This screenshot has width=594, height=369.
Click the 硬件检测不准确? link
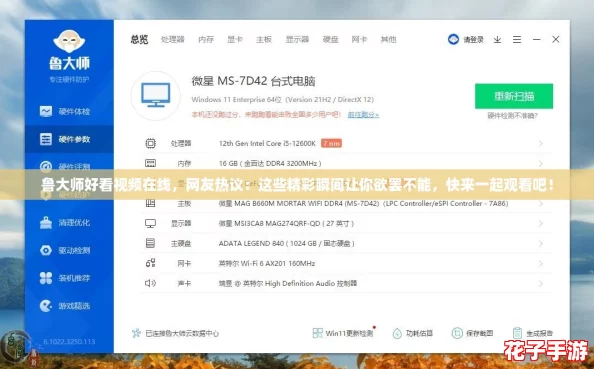coord(513,116)
